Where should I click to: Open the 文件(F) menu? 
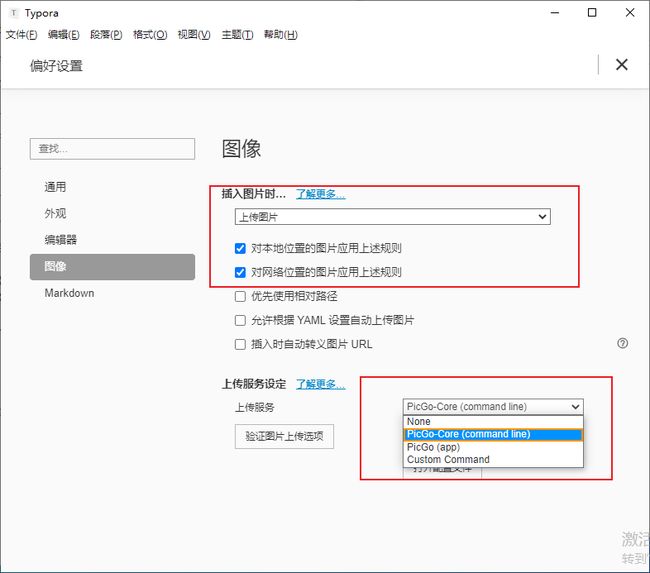pos(21,34)
